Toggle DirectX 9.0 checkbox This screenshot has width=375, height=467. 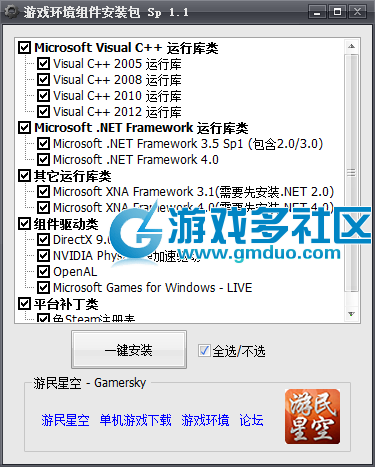(44, 240)
